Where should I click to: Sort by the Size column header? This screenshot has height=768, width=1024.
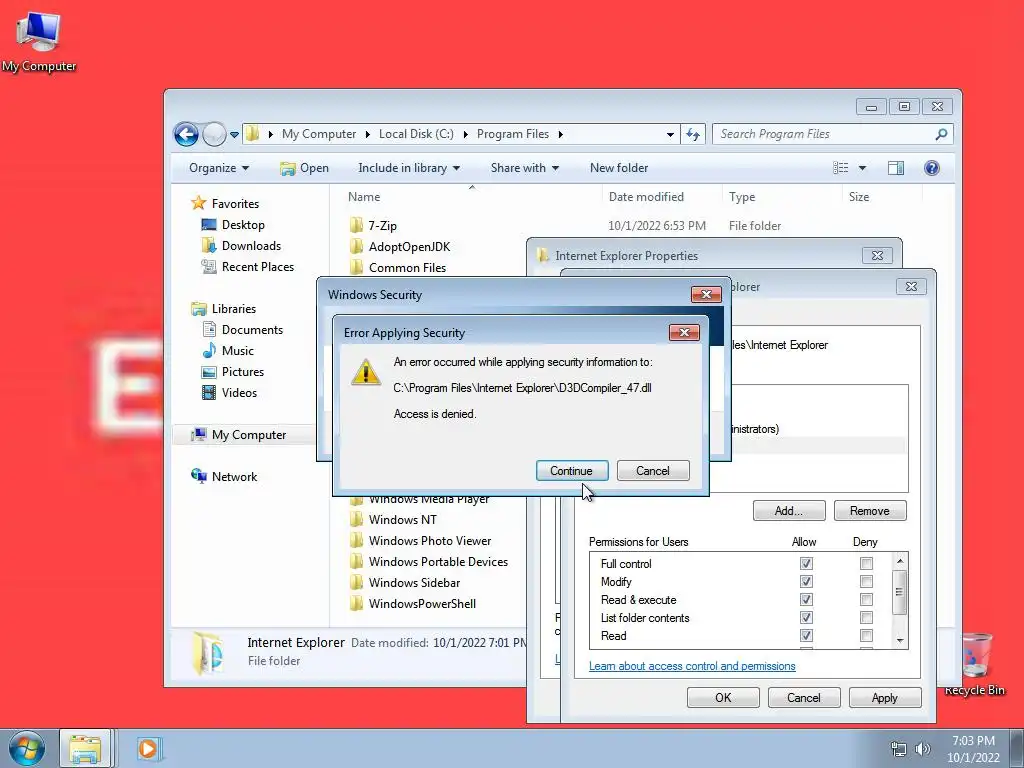click(x=859, y=197)
